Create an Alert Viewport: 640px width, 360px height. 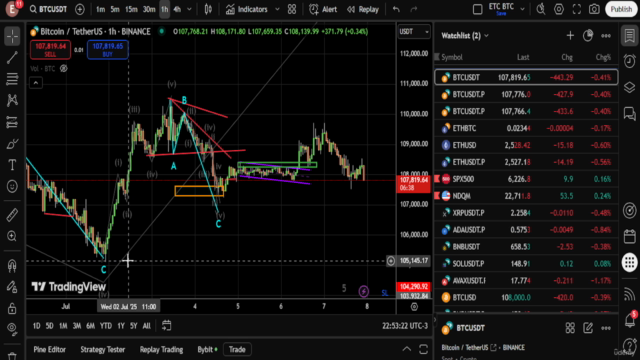[x=323, y=9]
